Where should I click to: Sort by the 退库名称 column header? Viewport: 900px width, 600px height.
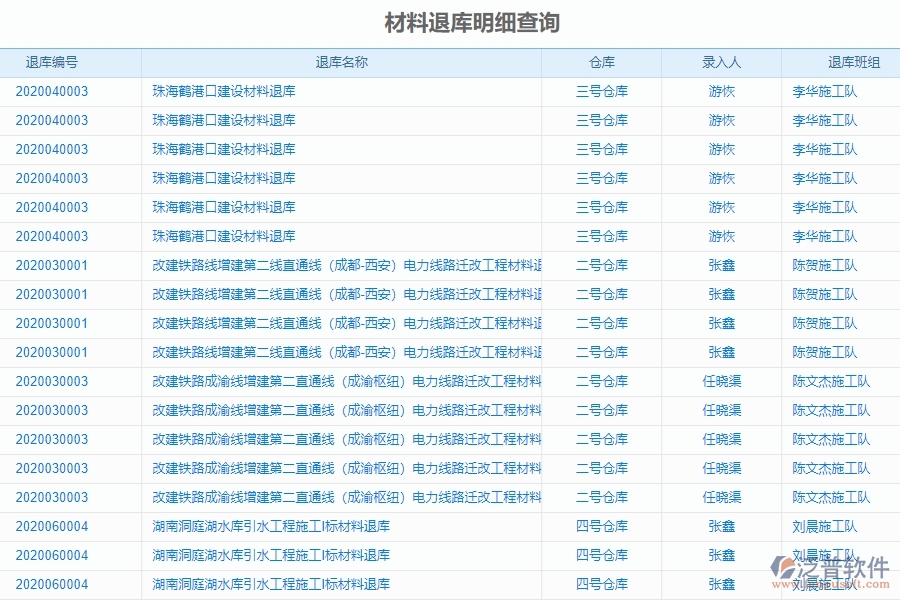coord(342,61)
